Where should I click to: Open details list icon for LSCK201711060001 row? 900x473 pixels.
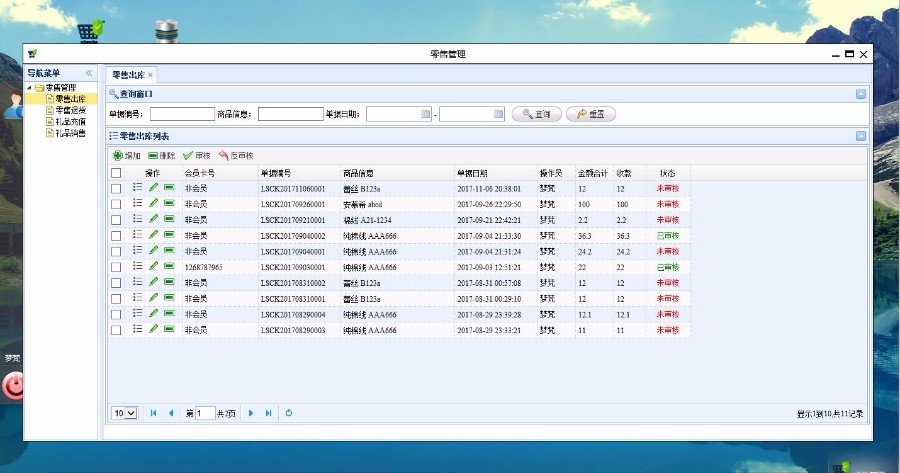pos(137,187)
